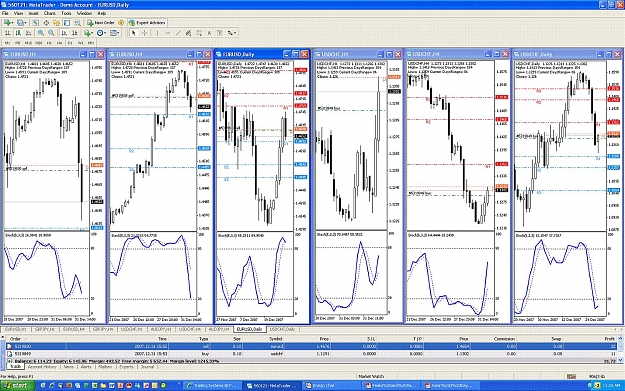Expand the Templates dropdown arrow
This screenshot has height=391, width=625.
click(x=118, y=33)
